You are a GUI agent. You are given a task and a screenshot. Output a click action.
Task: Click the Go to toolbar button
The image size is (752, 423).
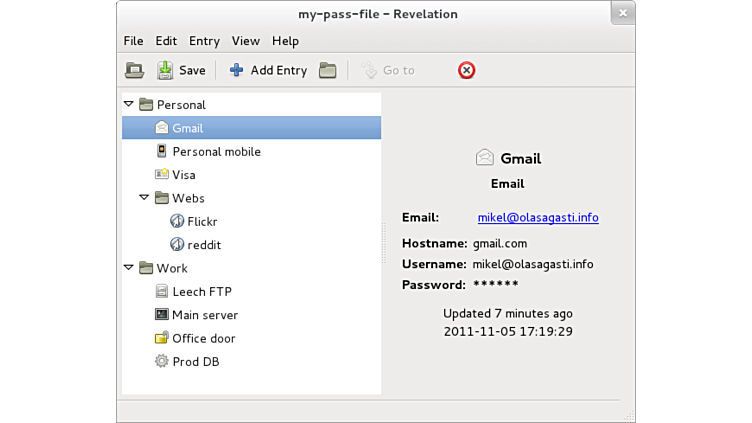coord(388,70)
